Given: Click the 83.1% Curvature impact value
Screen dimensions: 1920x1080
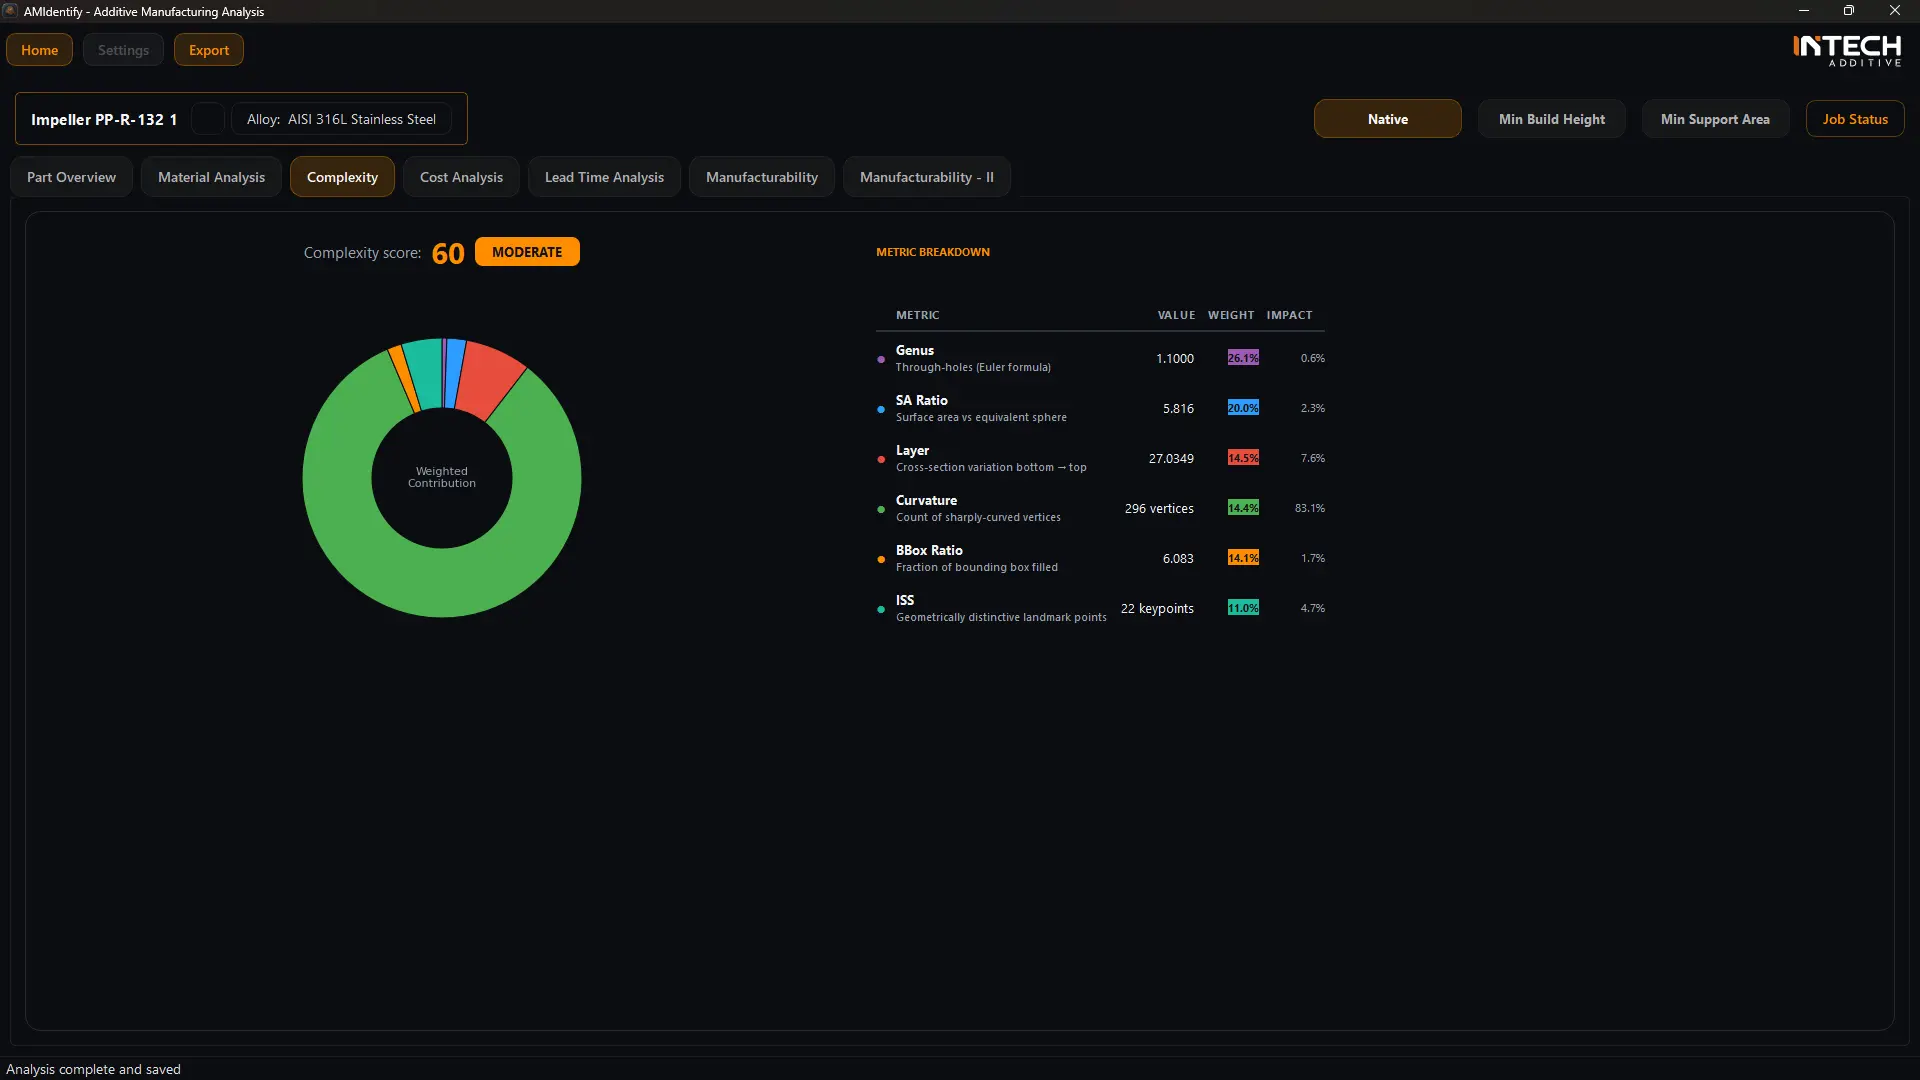Looking at the screenshot, I should (1310, 508).
